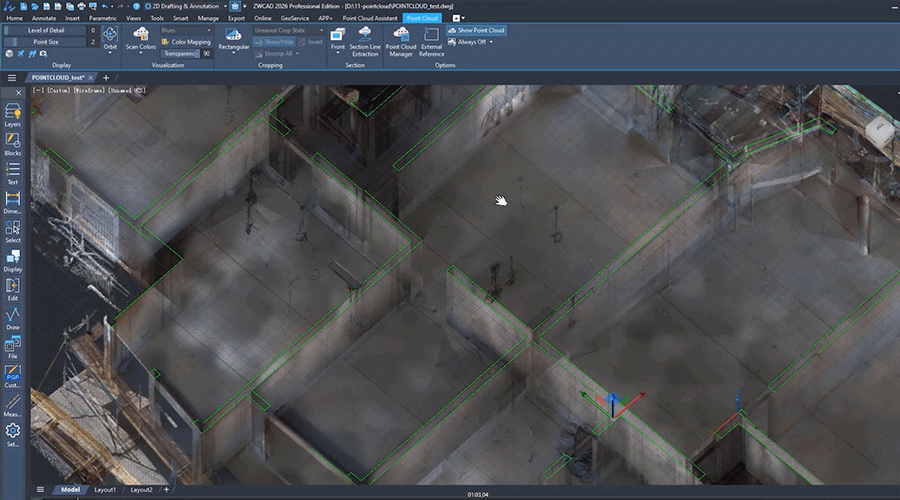Open the GeoService ribbon tab
The width and height of the screenshot is (900, 500).
(295, 18)
